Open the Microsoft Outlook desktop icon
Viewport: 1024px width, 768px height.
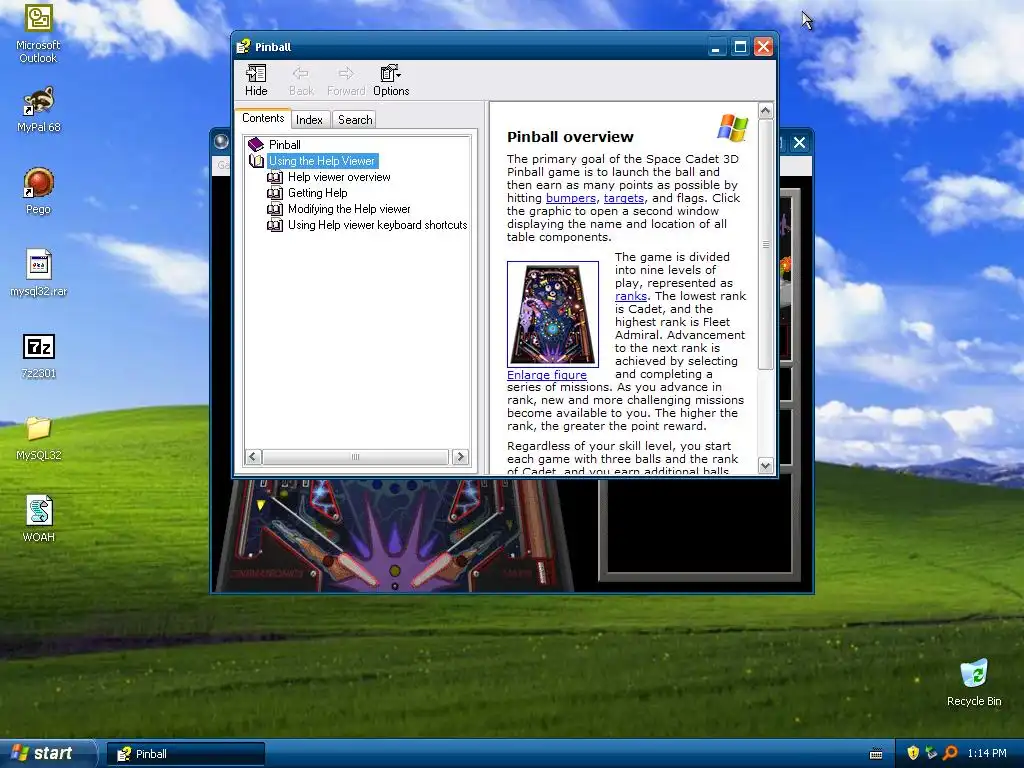coord(38,34)
